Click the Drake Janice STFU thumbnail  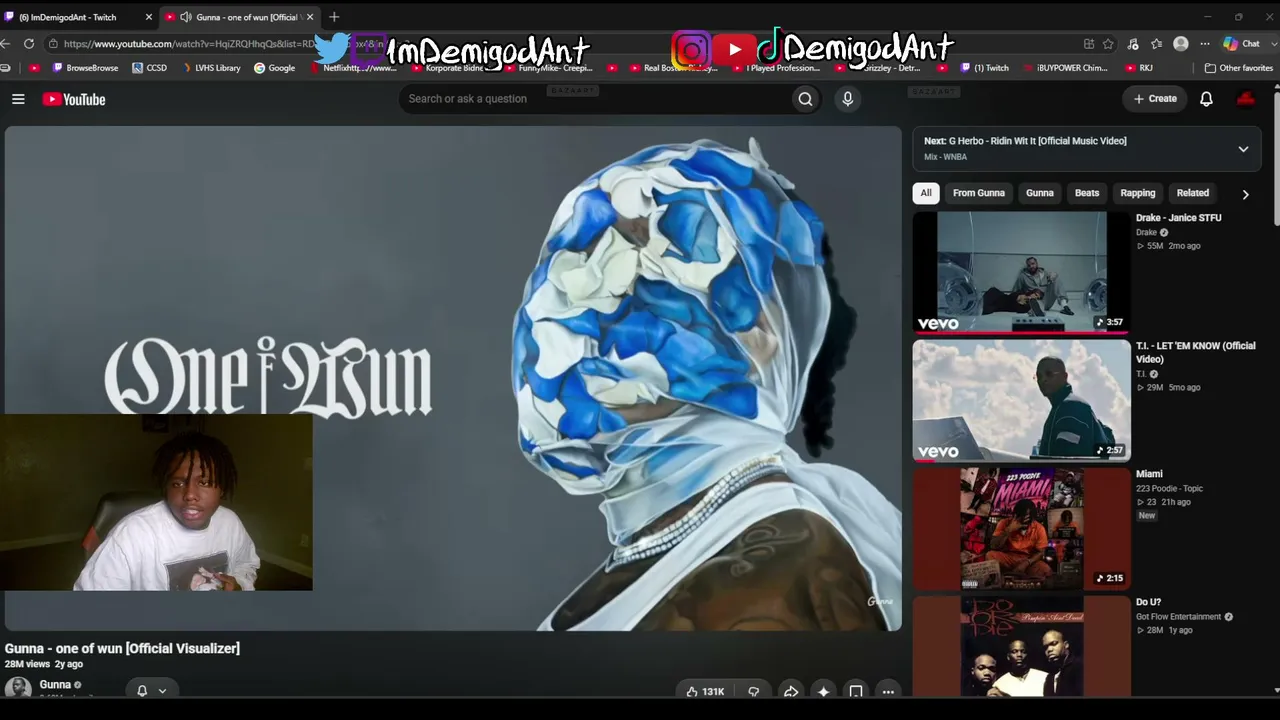(1021, 271)
